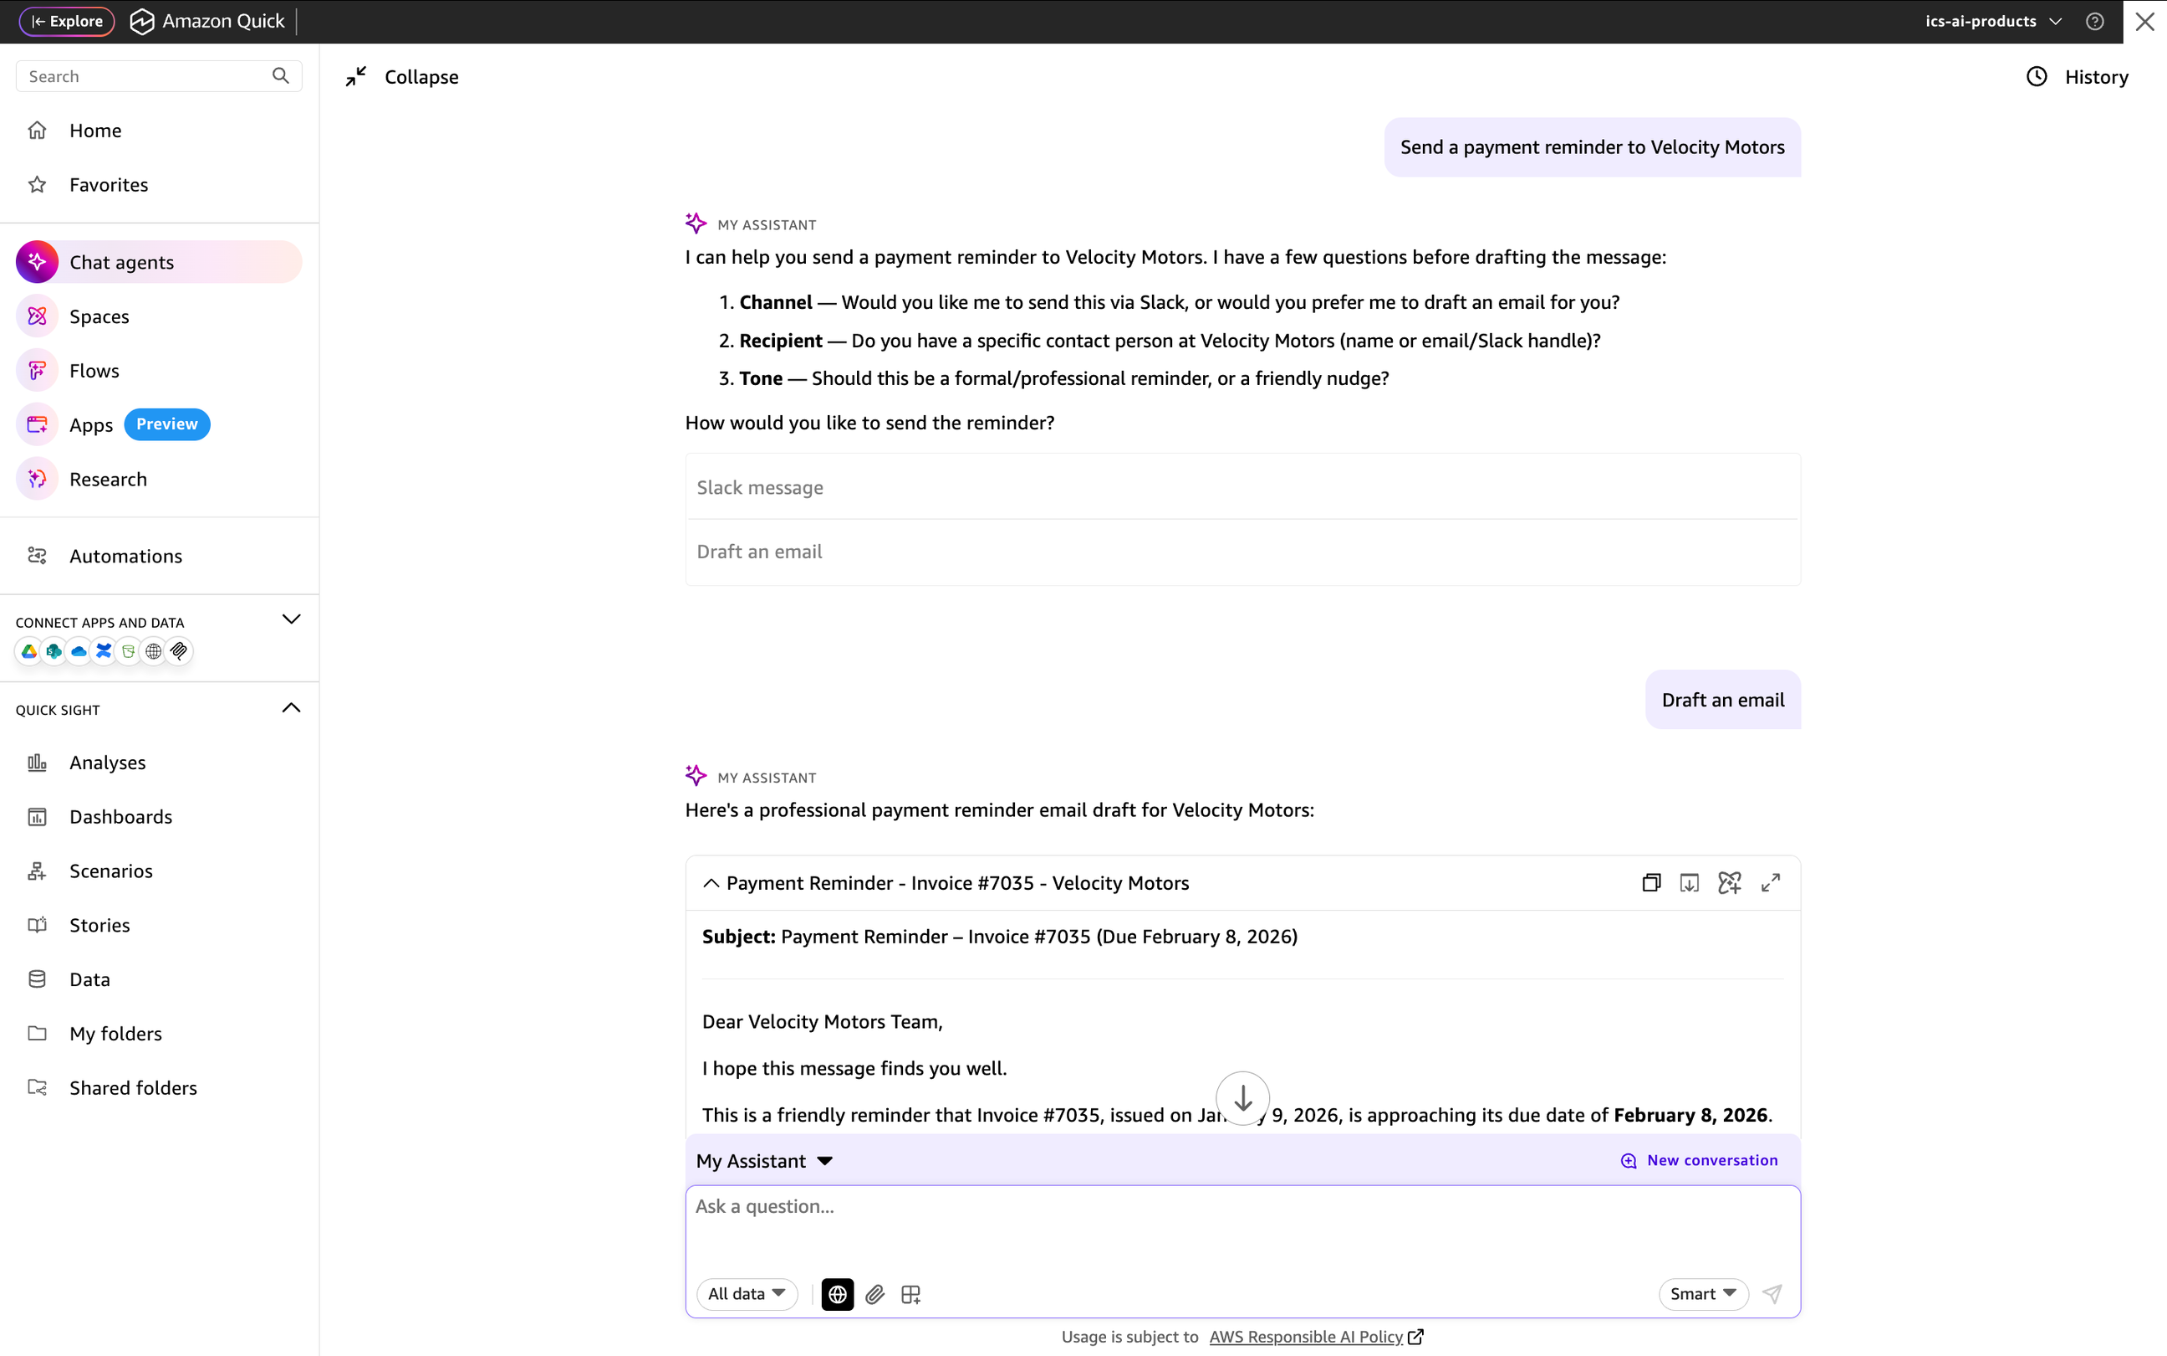Click the Collapse chat button
The height and width of the screenshot is (1356, 2167).
(x=402, y=77)
